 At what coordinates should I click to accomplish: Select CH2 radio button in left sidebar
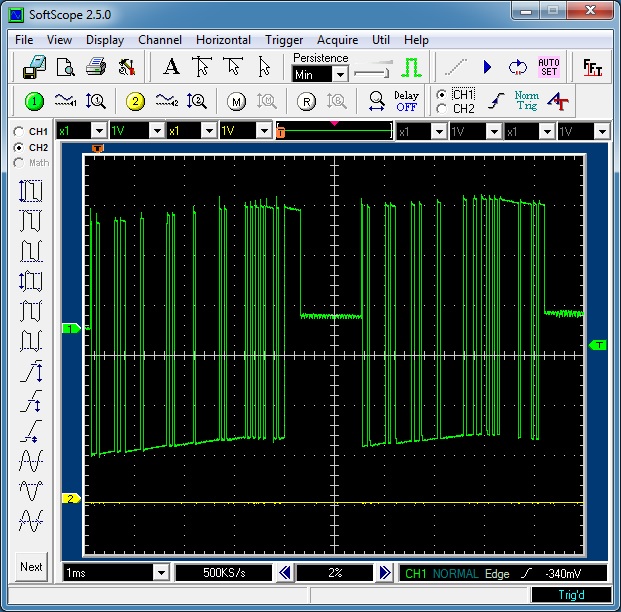pyautogui.click(x=18, y=147)
